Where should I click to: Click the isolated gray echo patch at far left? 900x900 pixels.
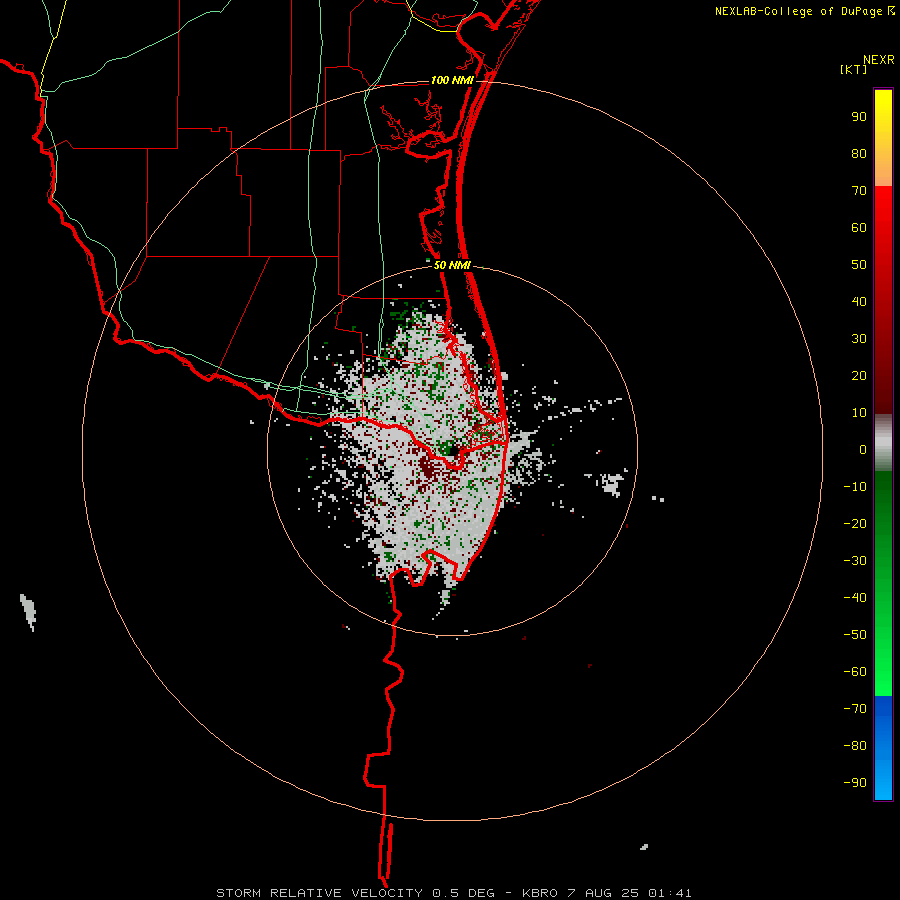pos(28,612)
